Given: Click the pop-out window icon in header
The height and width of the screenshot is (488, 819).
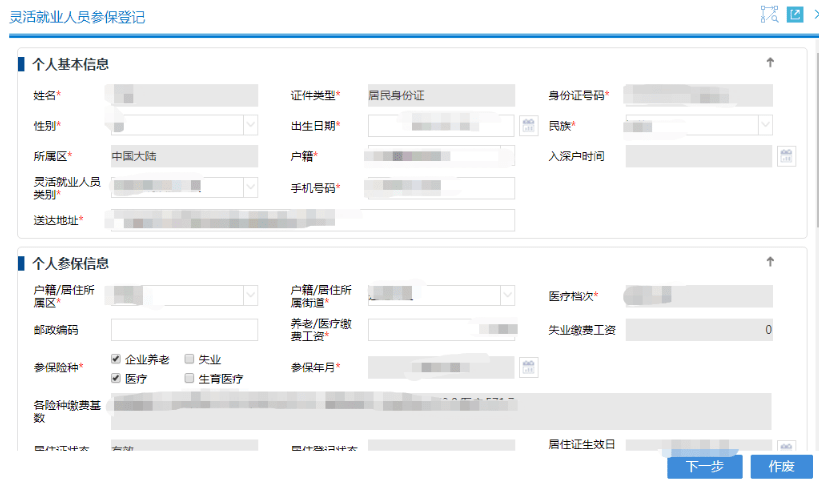Looking at the screenshot, I should click(795, 15).
